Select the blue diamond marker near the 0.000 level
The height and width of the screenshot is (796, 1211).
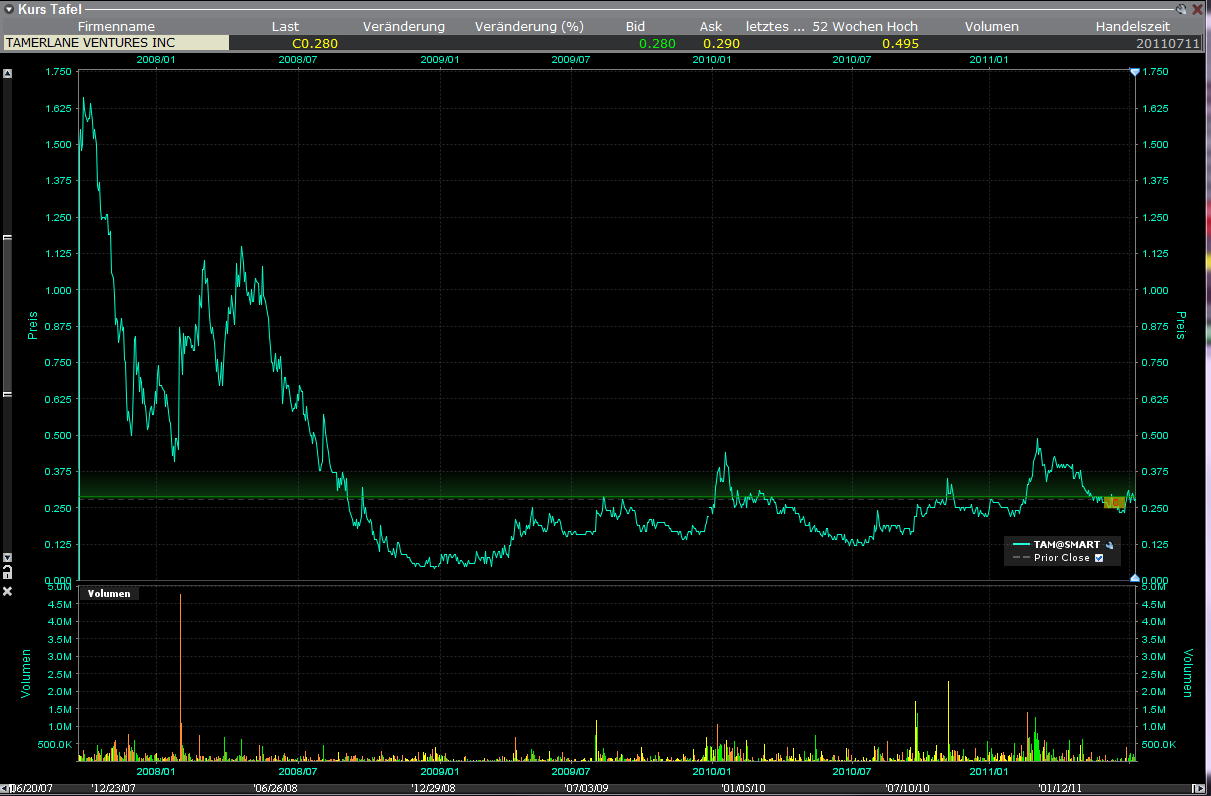pyautogui.click(x=1134, y=577)
